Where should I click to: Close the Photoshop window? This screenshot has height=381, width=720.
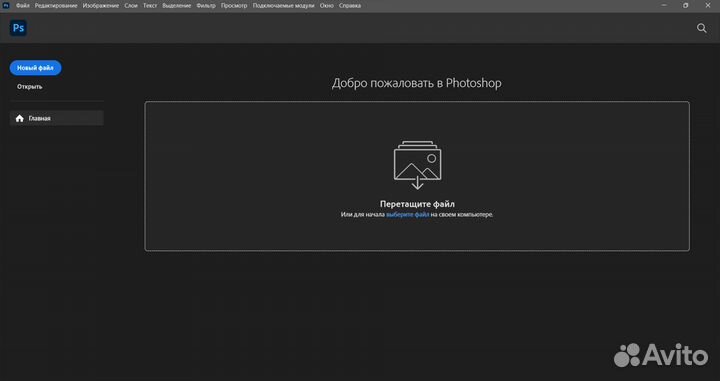pos(708,6)
